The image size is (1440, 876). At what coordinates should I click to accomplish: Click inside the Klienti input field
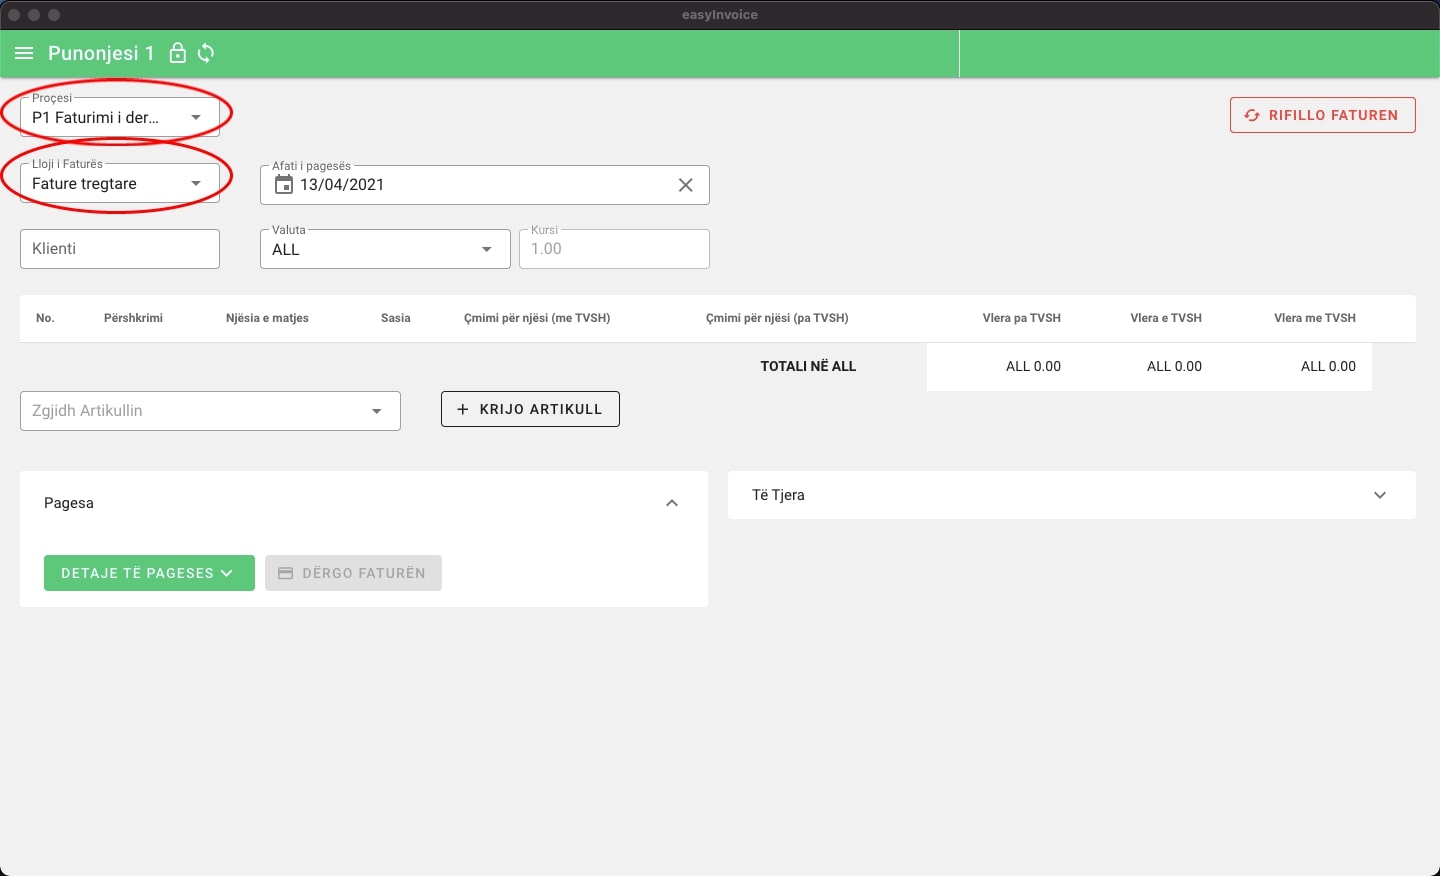pyautogui.click(x=120, y=248)
